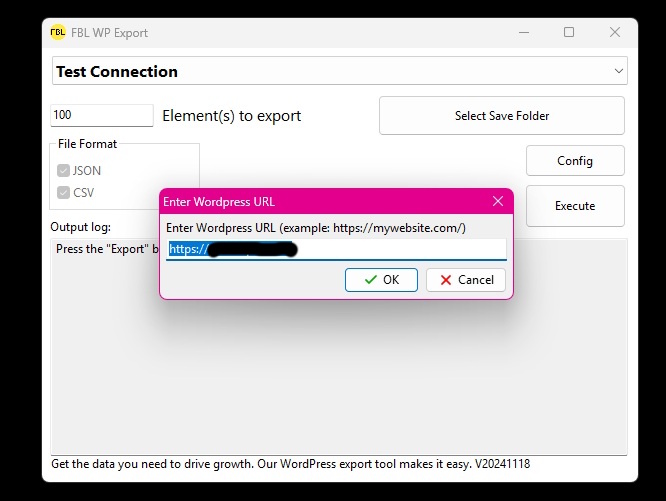
Task: Click the File Format group label
Action: click(x=87, y=144)
